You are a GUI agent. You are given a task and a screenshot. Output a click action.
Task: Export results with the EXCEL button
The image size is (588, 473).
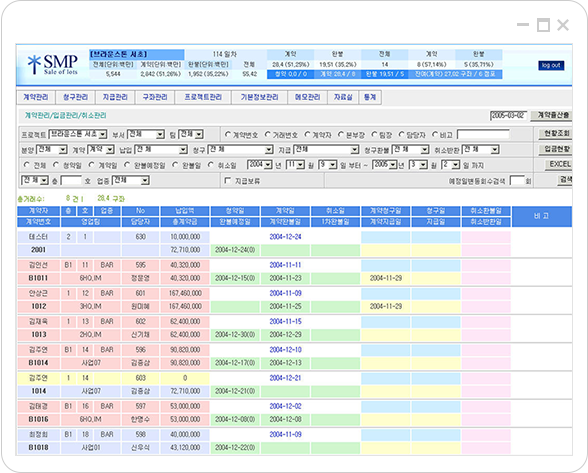click(558, 164)
